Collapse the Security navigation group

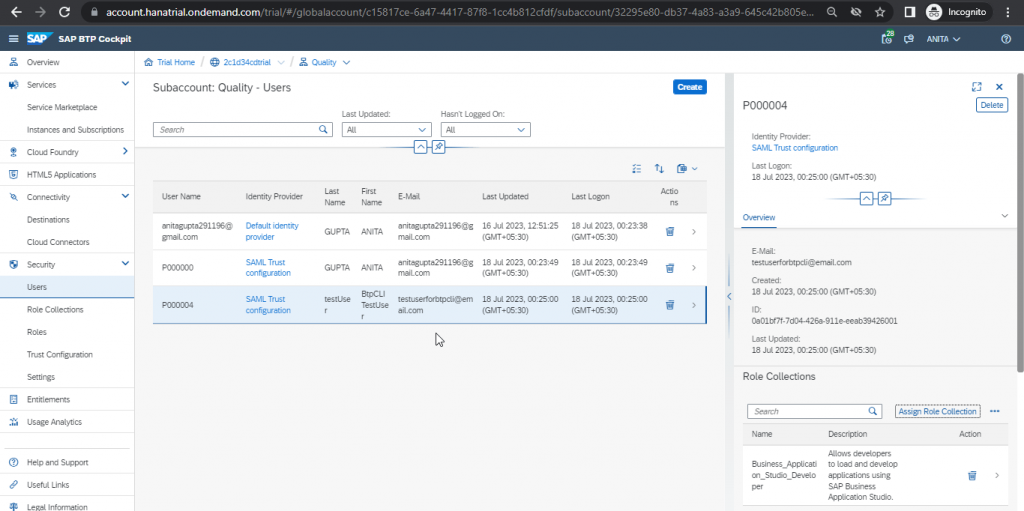125,264
